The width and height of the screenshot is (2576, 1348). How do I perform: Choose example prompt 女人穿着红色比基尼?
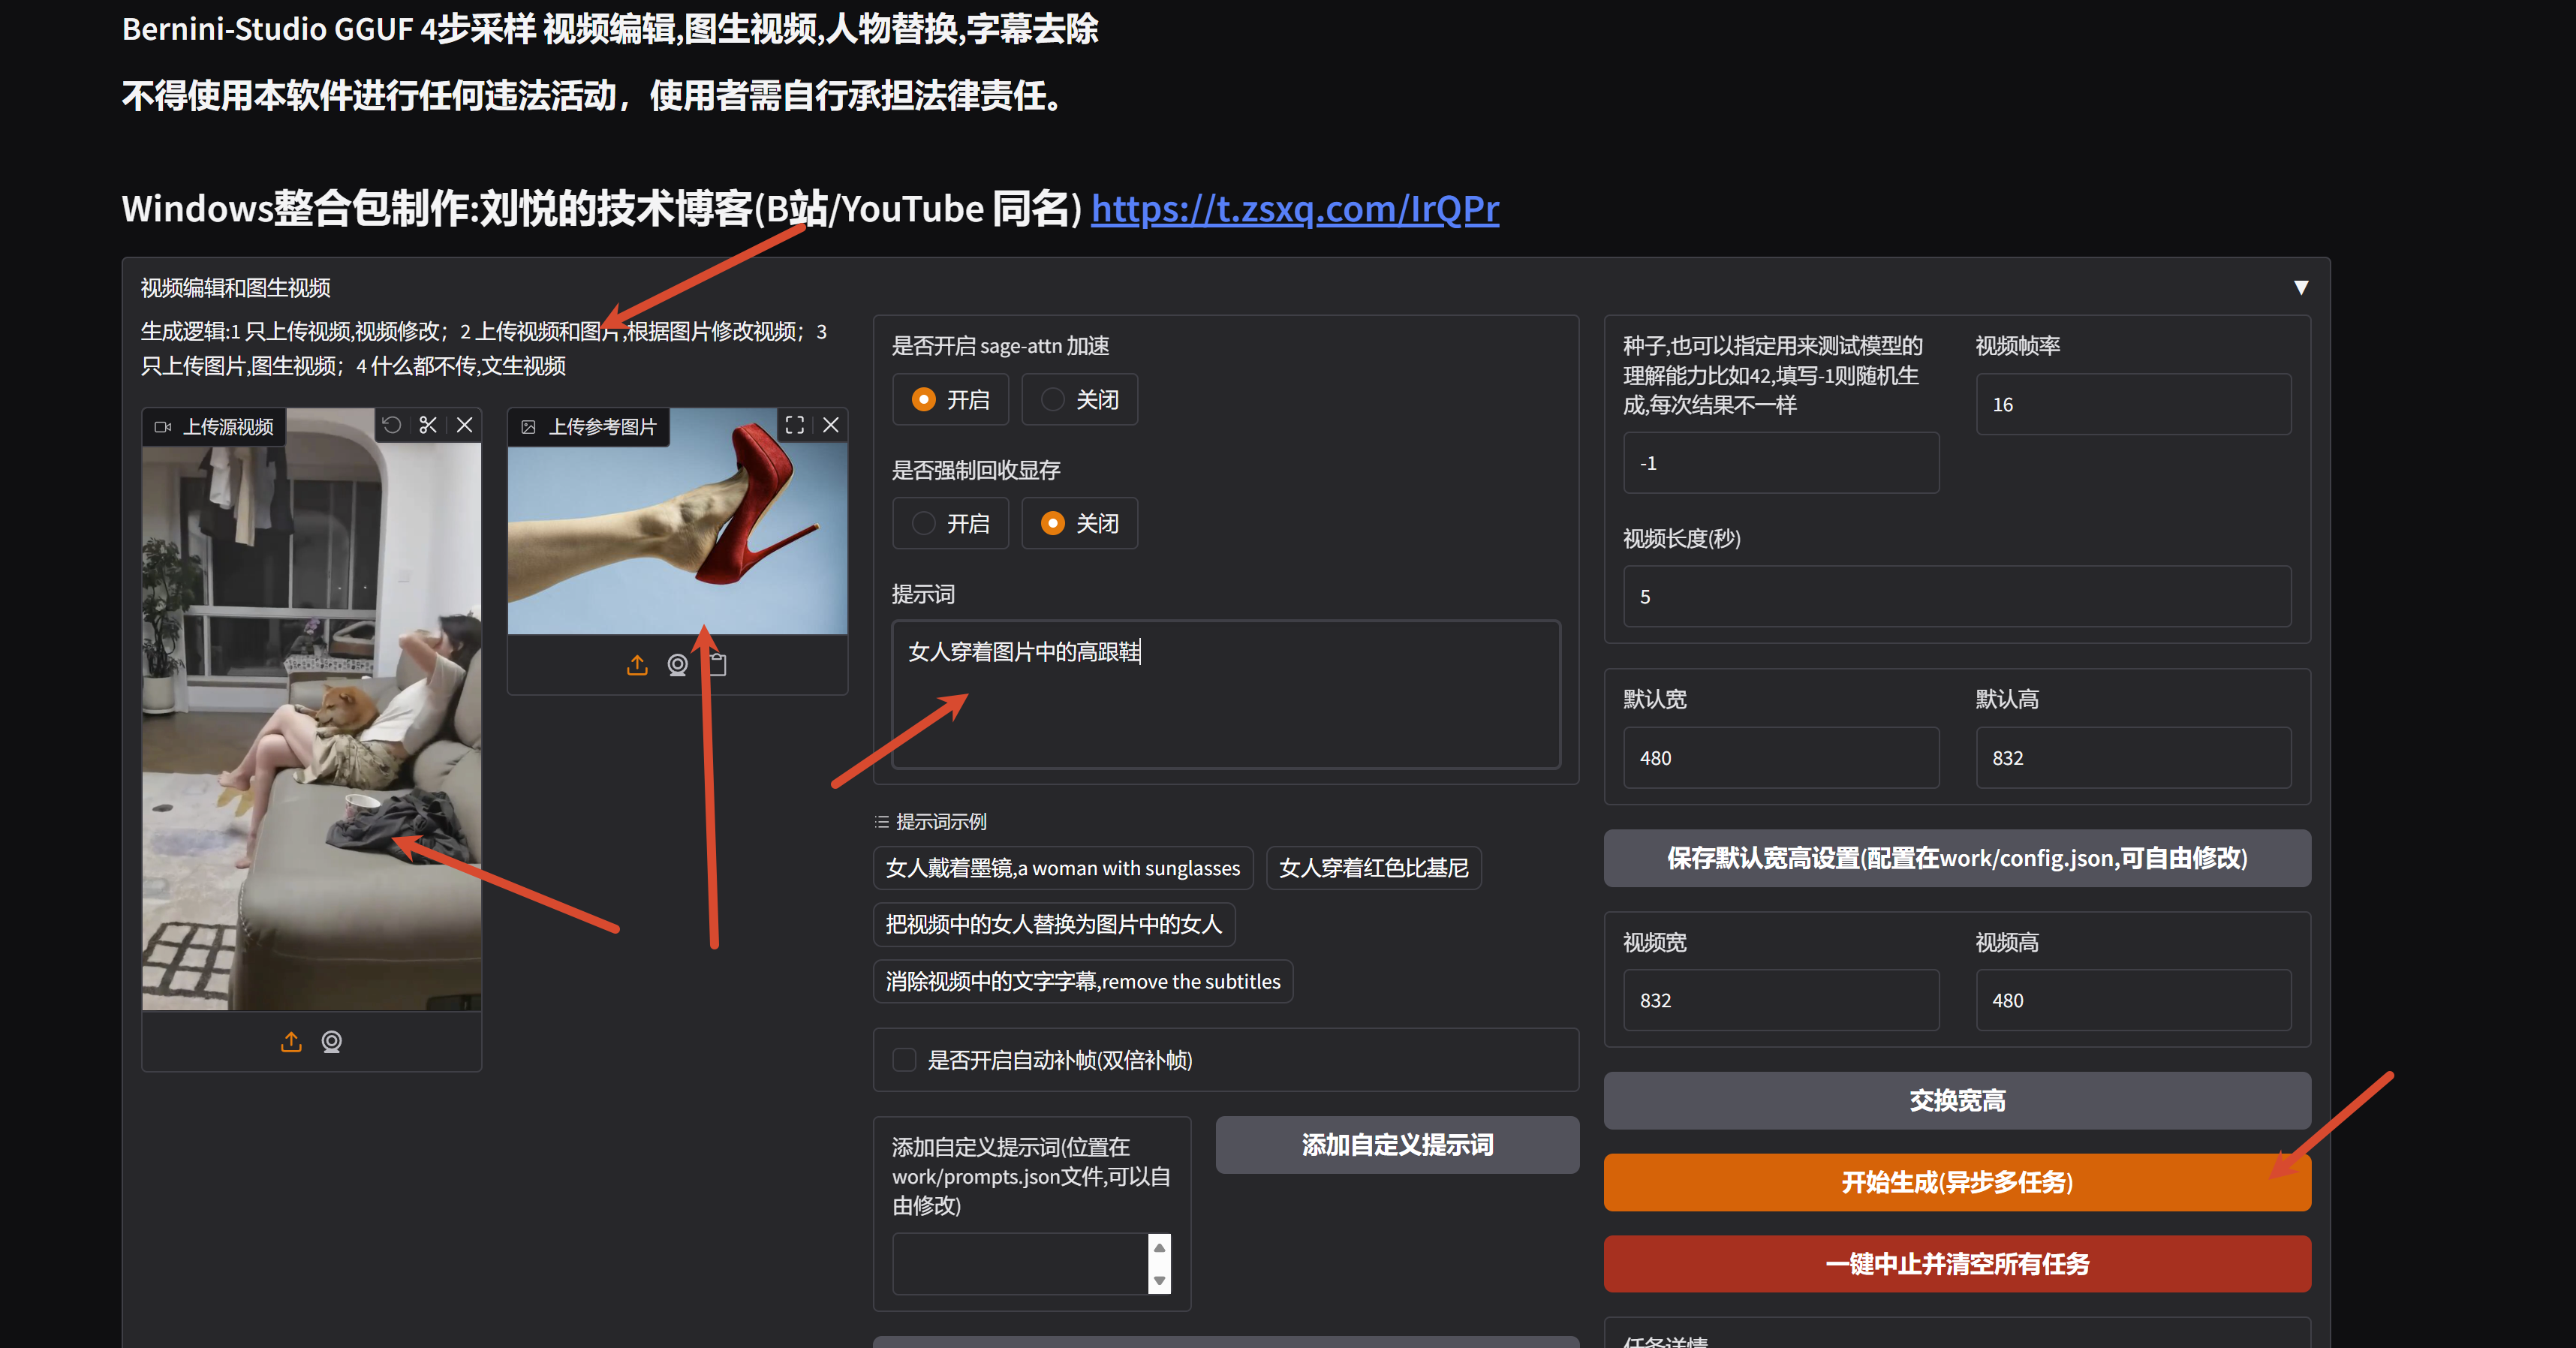[x=1374, y=868]
